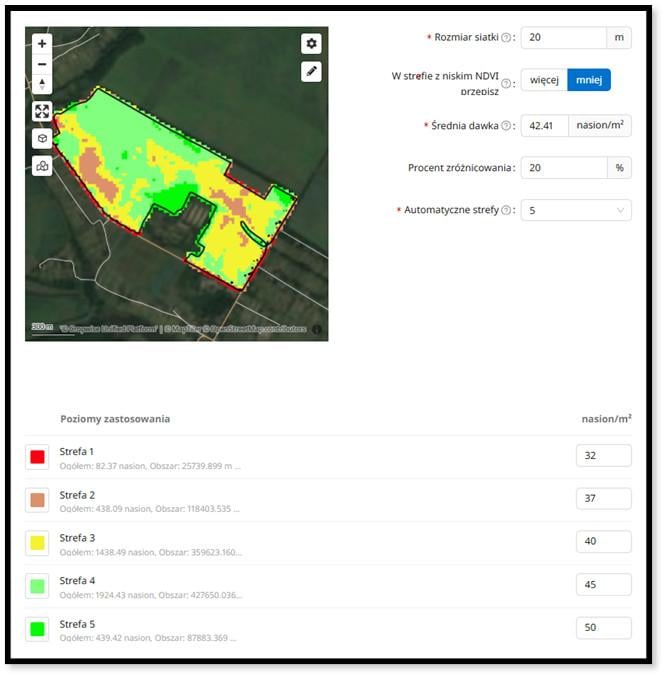This screenshot has width=665, height=677.
Task: Select the 'więcej' option
Action: pos(544,80)
